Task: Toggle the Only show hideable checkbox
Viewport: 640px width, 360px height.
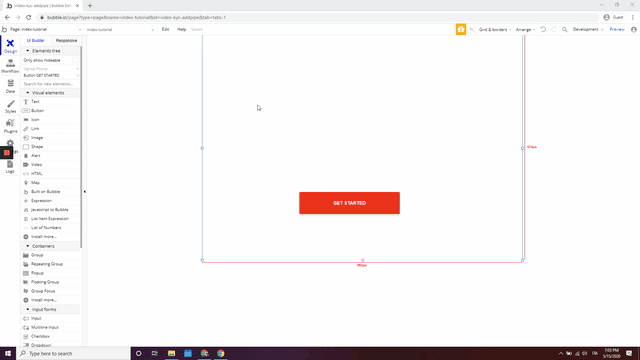Action: pyautogui.click(x=75, y=60)
